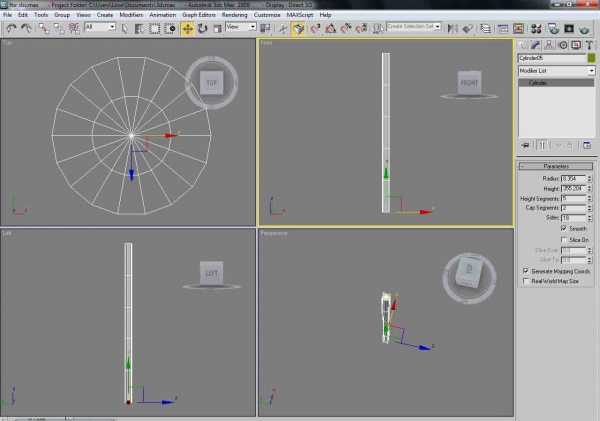The height and width of the screenshot is (421, 600).
Task: Open Render Setup teapot icon
Action: [553, 29]
